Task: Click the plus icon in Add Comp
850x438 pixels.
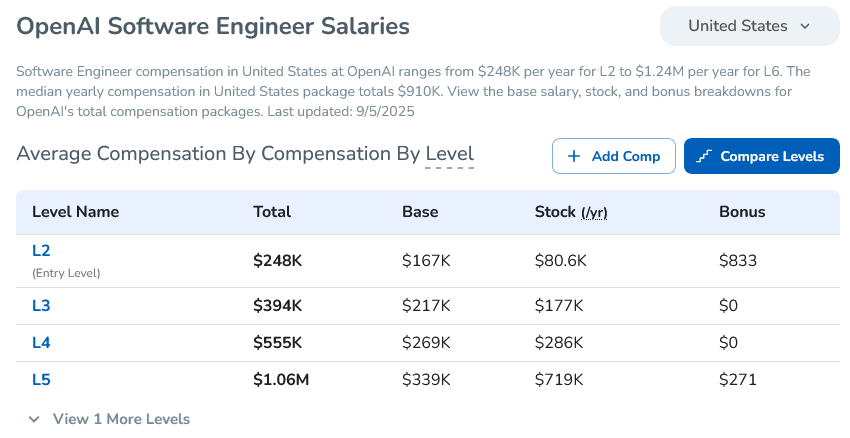Action: coord(574,156)
